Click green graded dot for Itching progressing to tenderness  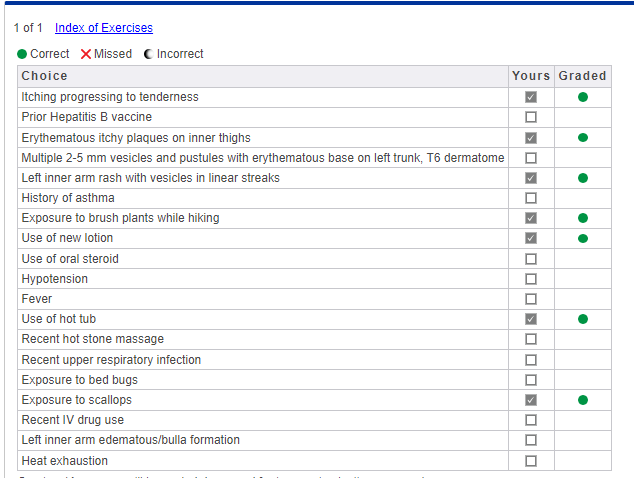[583, 97]
